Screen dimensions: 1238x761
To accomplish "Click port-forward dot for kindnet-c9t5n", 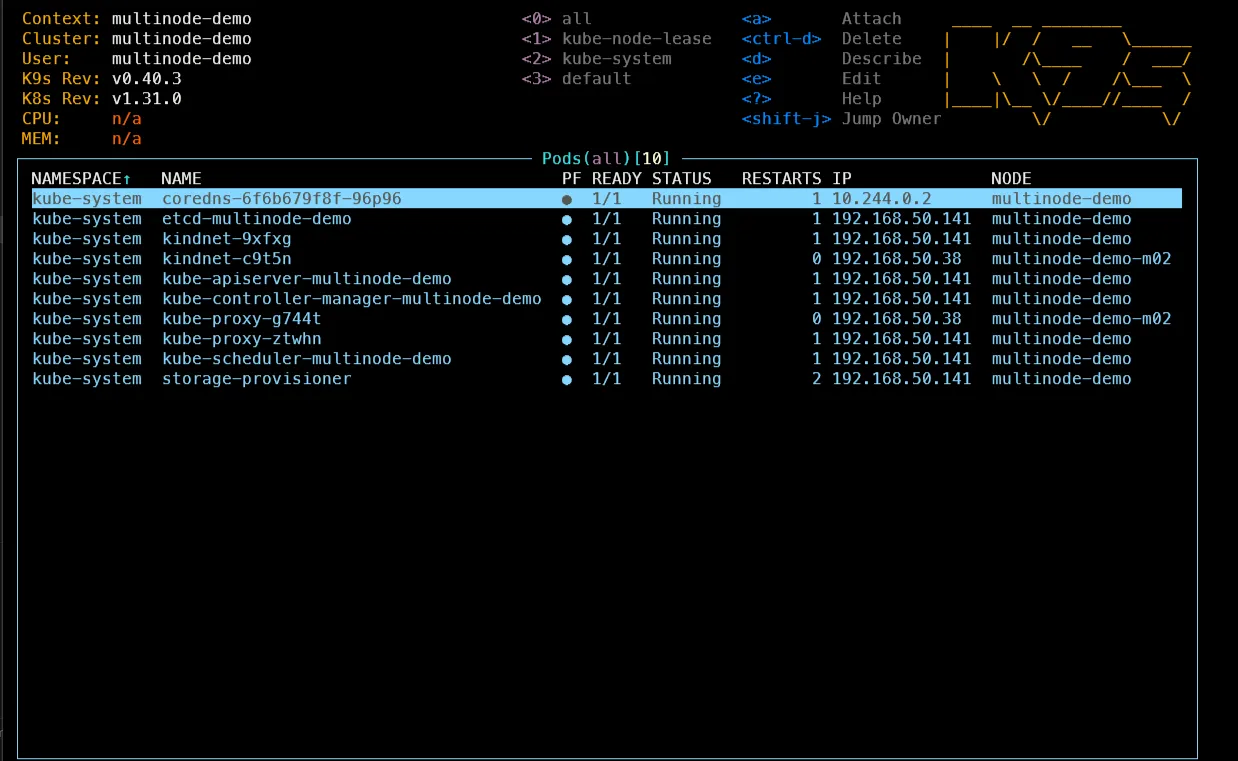I will (567, 259).
